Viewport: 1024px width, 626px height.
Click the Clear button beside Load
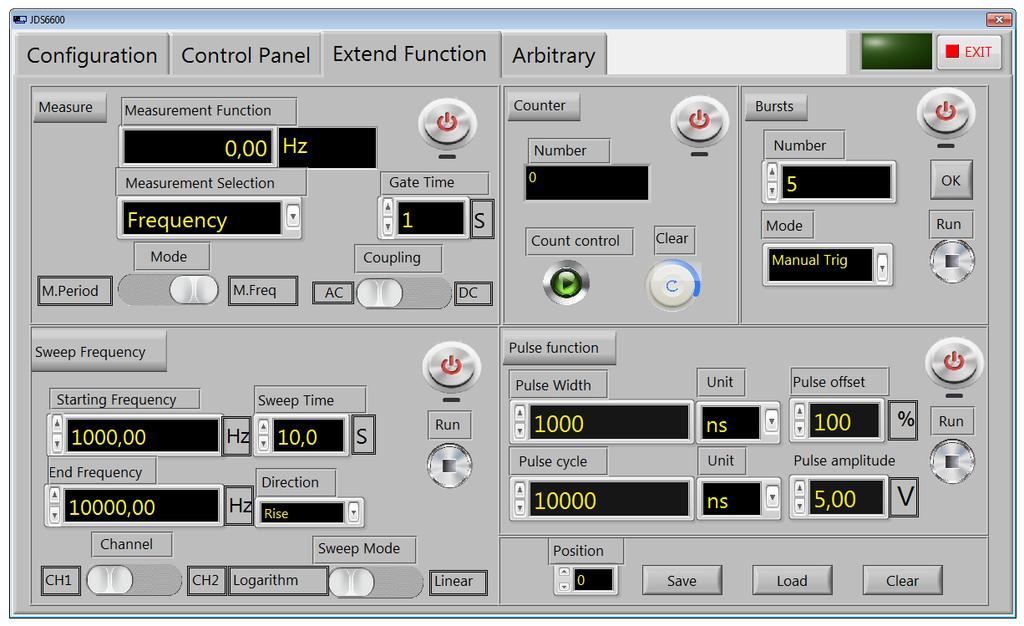click(x=903, y=580)
